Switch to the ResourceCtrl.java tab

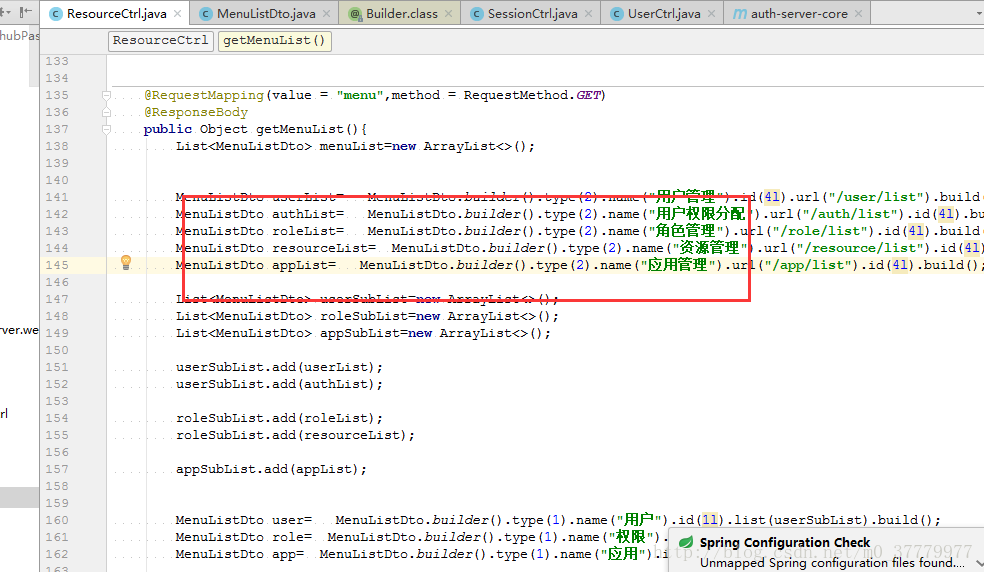pos(113,13)
